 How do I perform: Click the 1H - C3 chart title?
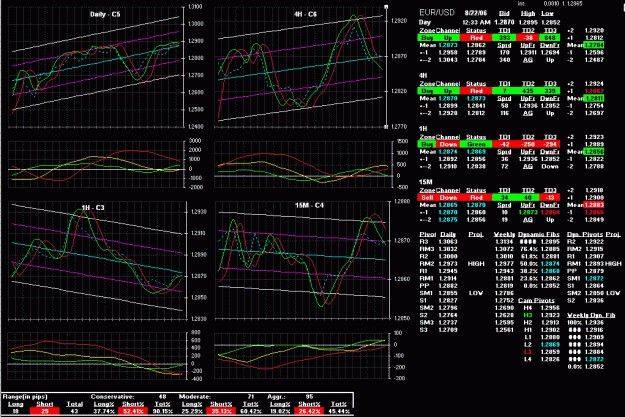tap(93, 208)
